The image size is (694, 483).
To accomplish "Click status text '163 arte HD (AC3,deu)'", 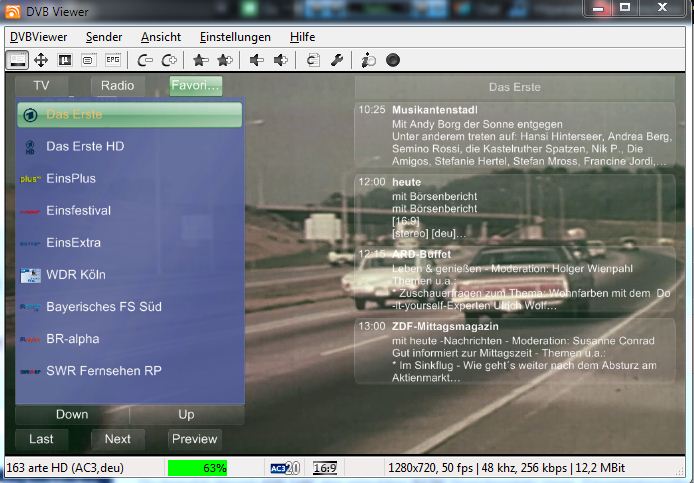I will click(x=65, y=468).
